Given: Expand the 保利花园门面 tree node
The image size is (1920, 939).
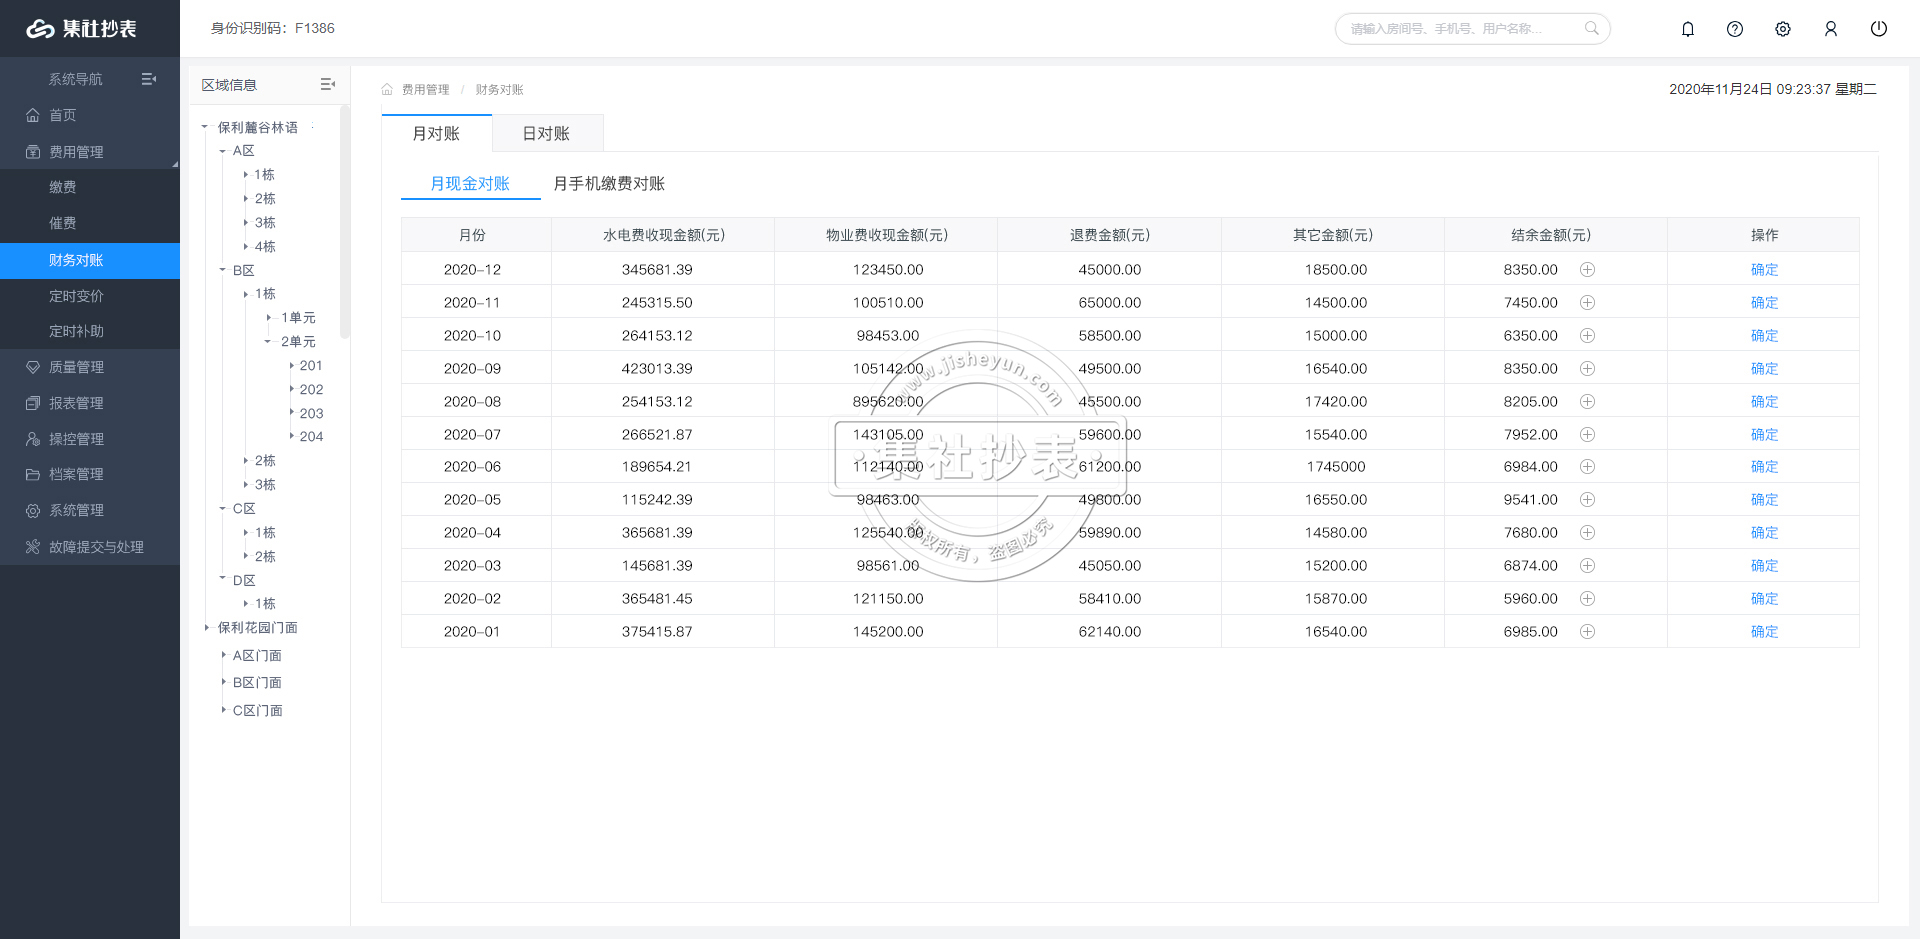Looking at the screenshot, I should point(207,628).
